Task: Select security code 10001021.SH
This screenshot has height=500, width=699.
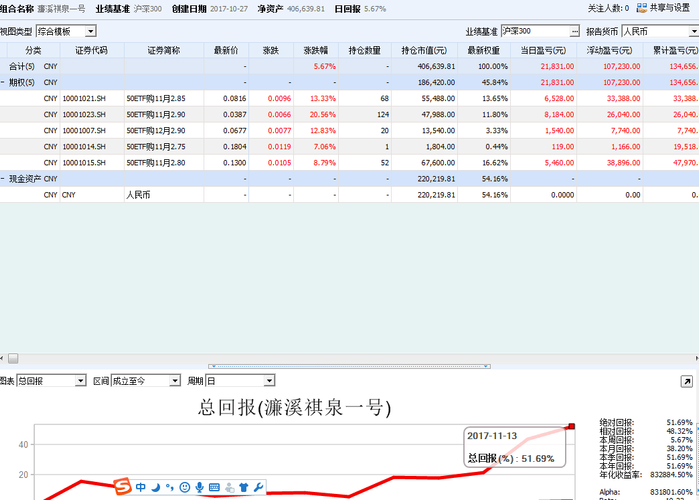Action: [x=84, y=98]
